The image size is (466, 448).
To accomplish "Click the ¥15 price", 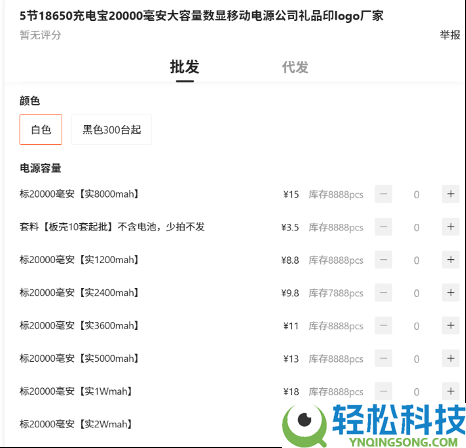I will [x=291, y=194].
